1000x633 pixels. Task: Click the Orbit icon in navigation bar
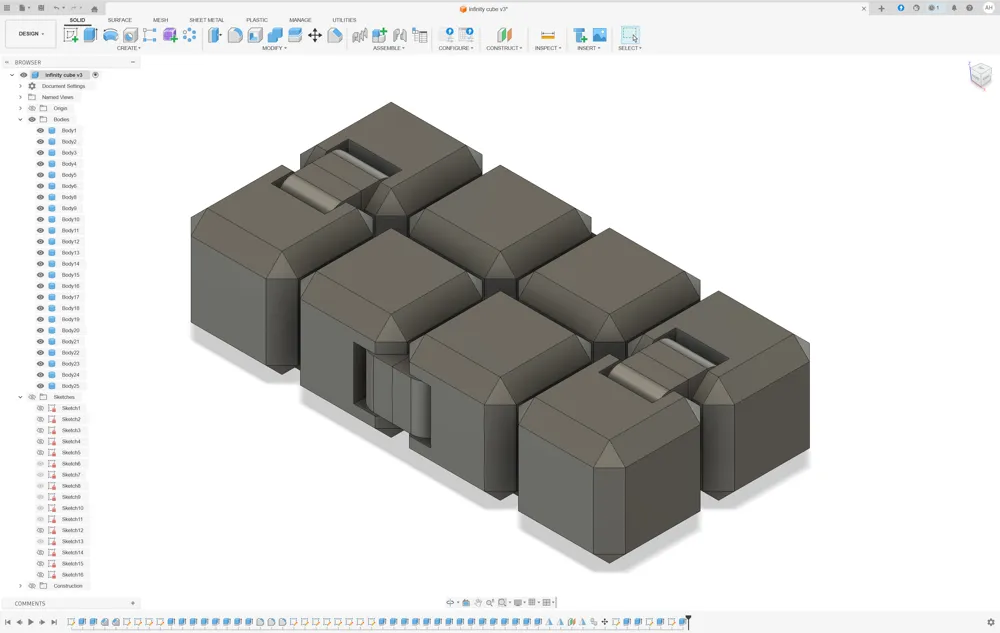pos(450,602)
